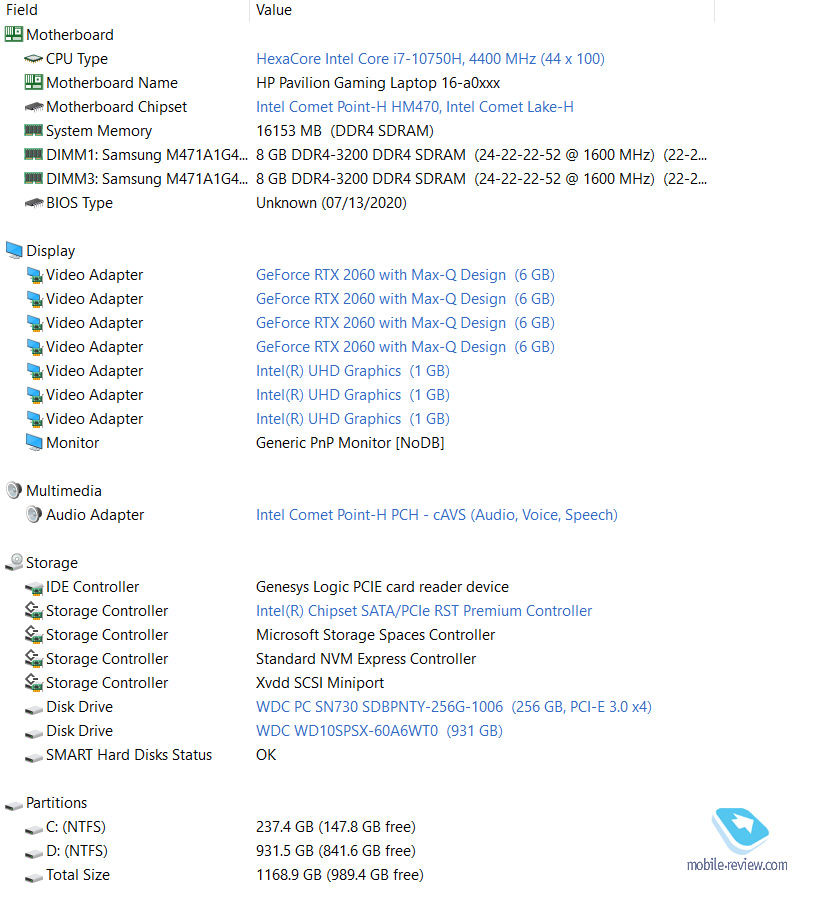
Task: Select the Unknown (07/13/2020) BIOS value
Action: click(331, 203)
